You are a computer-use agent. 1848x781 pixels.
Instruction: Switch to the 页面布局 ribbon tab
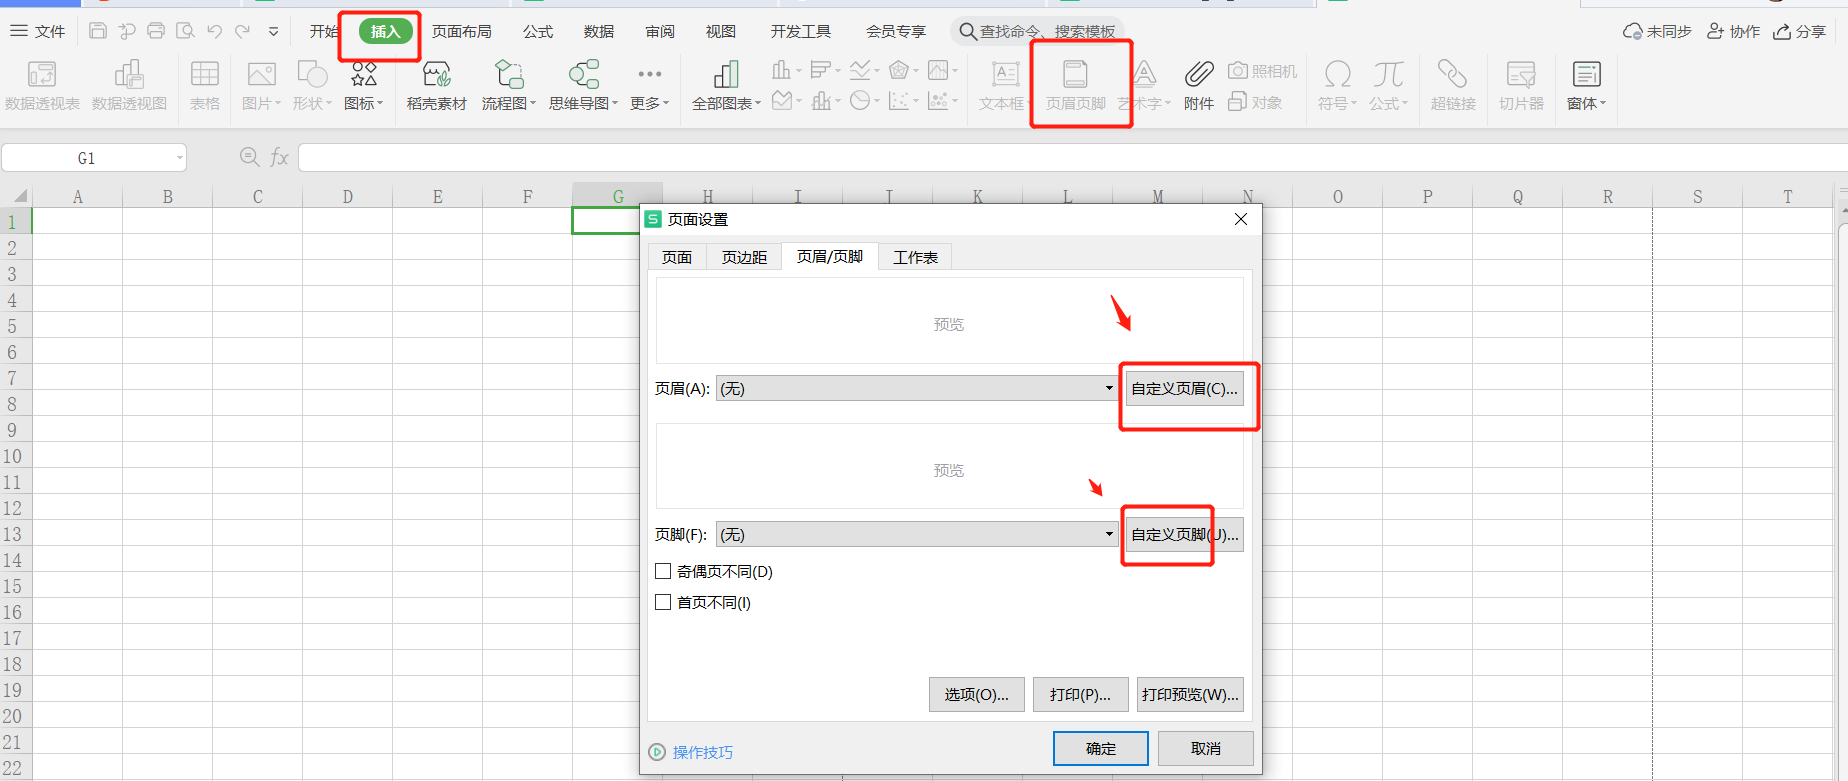point(462,31)
